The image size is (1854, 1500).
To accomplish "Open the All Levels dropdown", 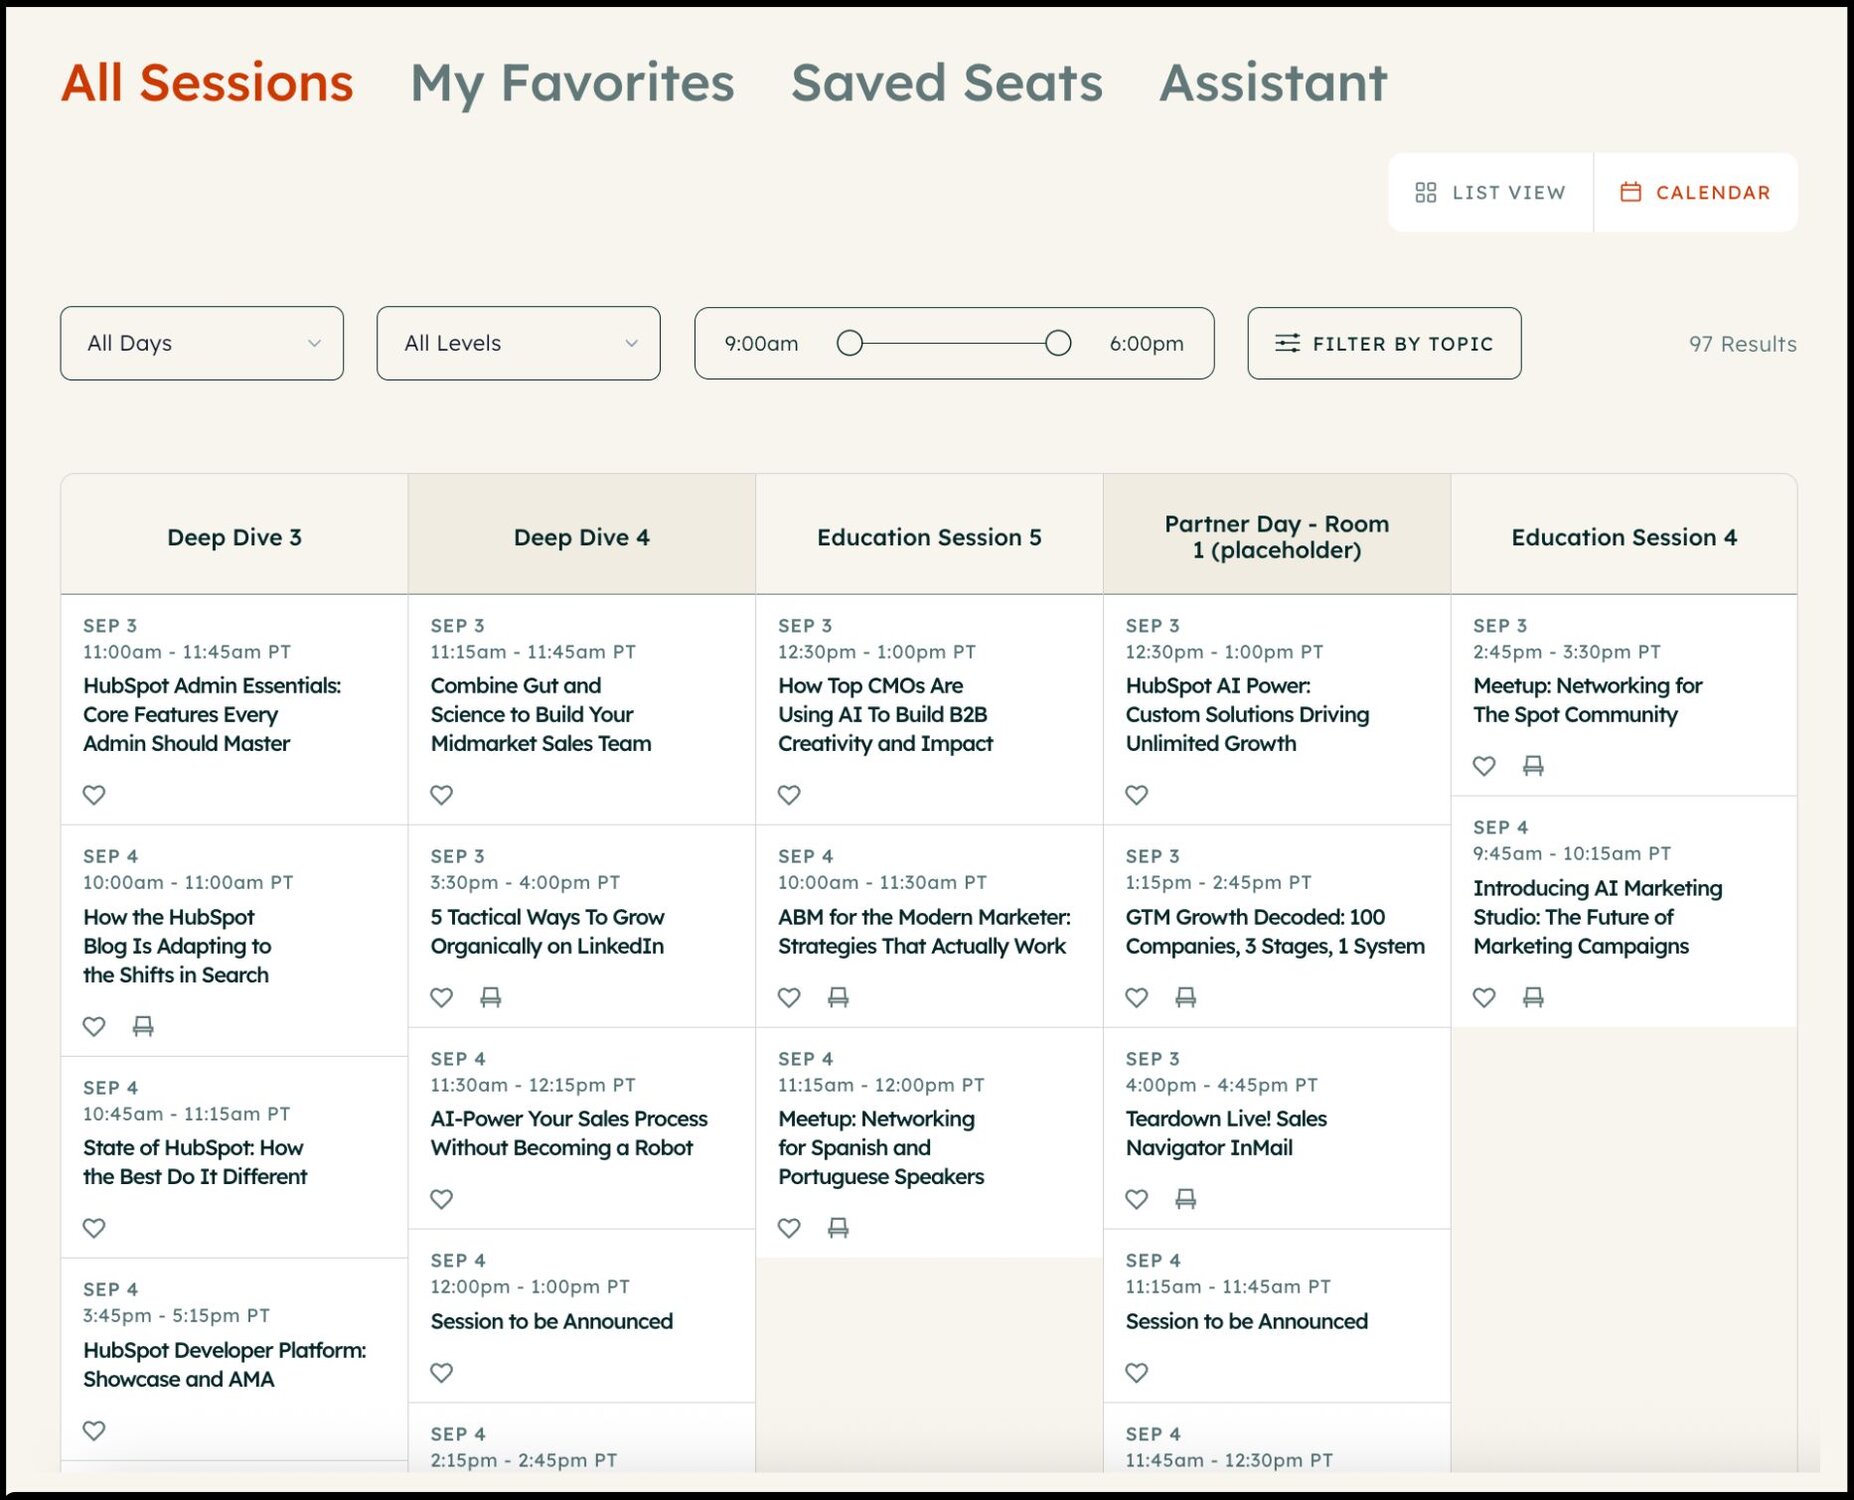I will coord(518,343).
